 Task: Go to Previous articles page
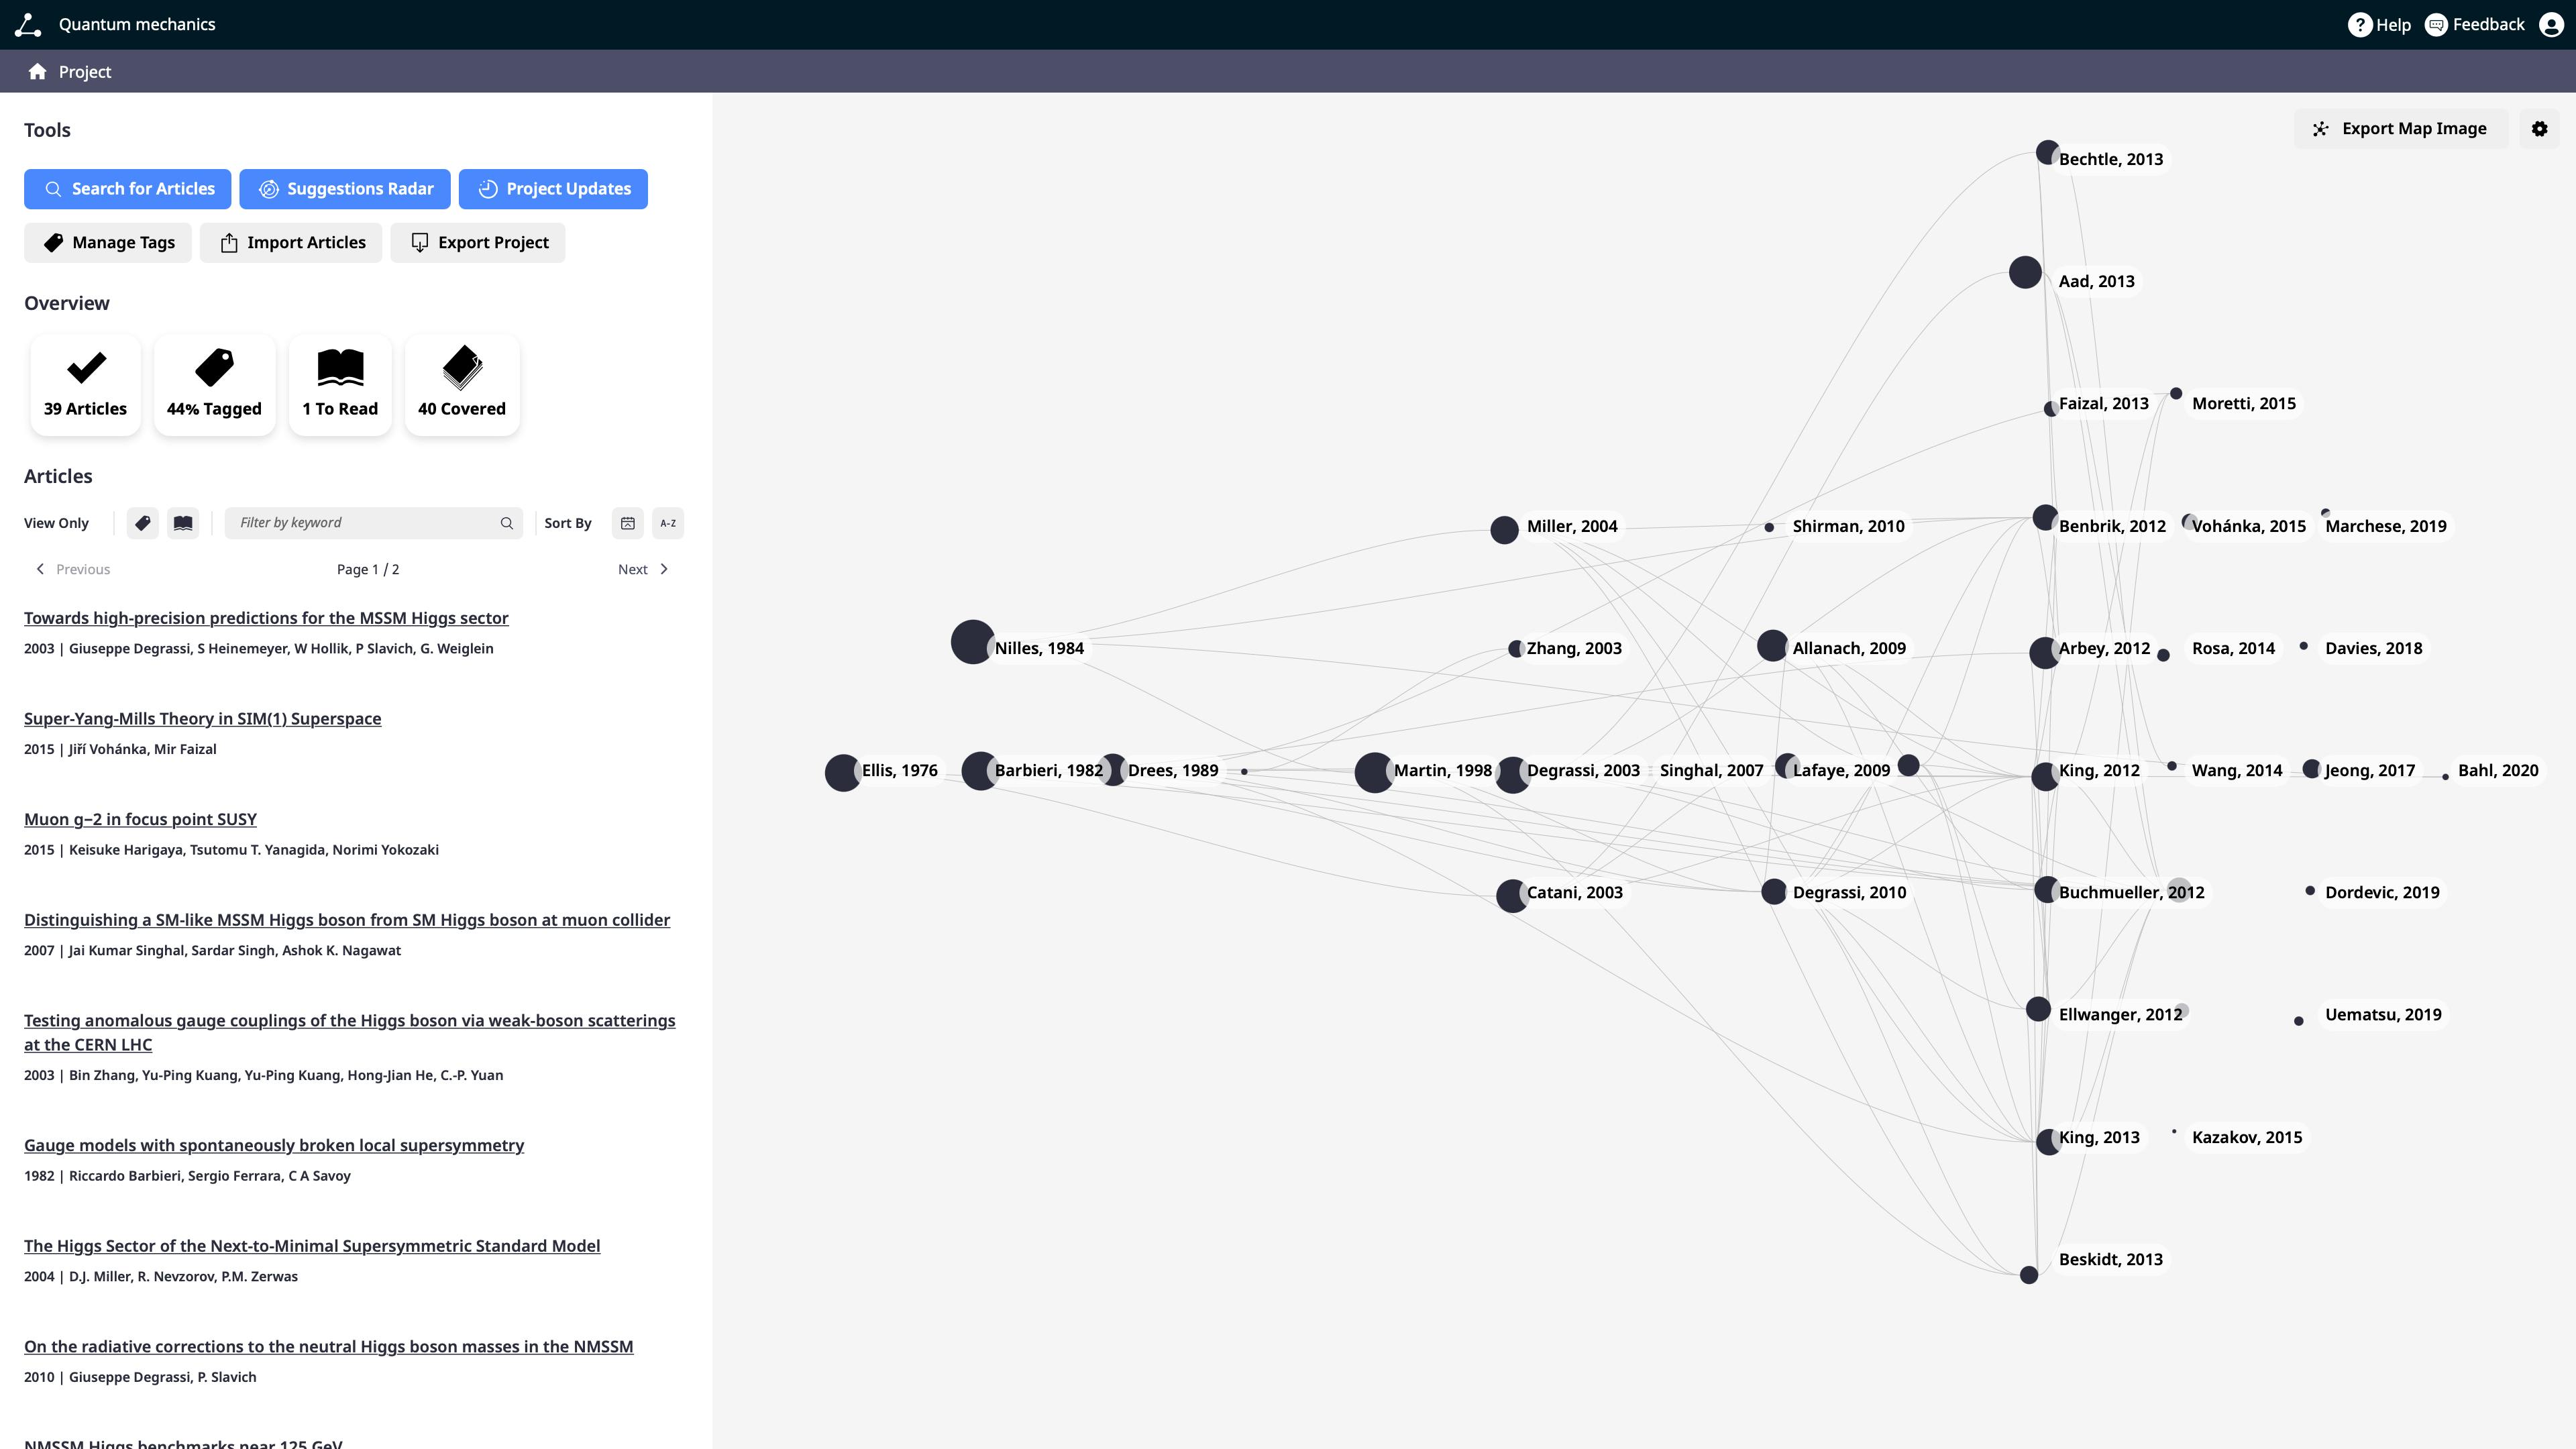click(72, 569)
